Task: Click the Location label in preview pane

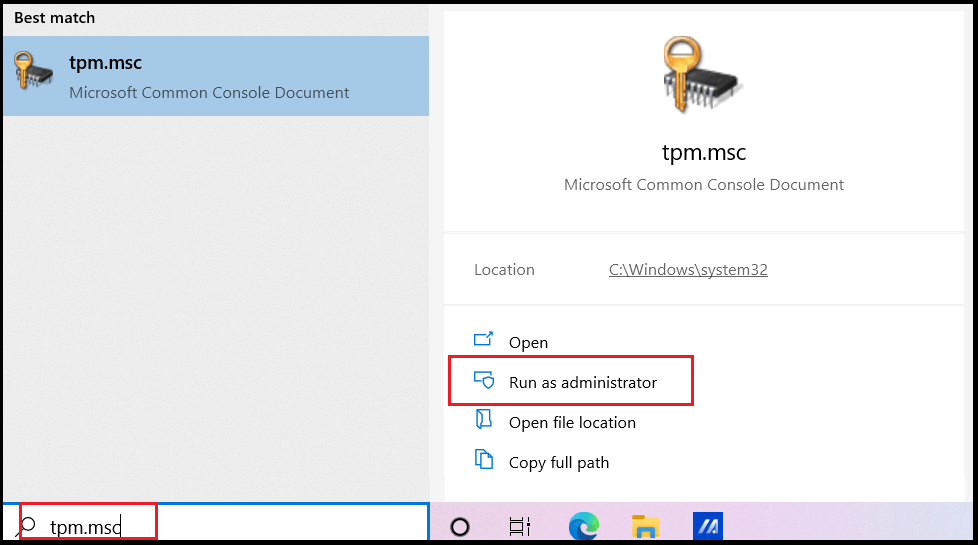Action: pos(504,269)
